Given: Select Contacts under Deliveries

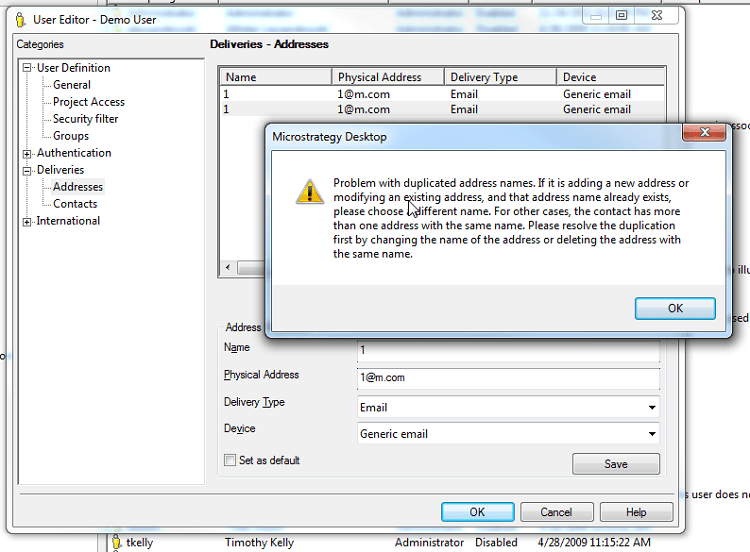Looking at the screenshot, I should pyautogui.click(x=75, y=204).
